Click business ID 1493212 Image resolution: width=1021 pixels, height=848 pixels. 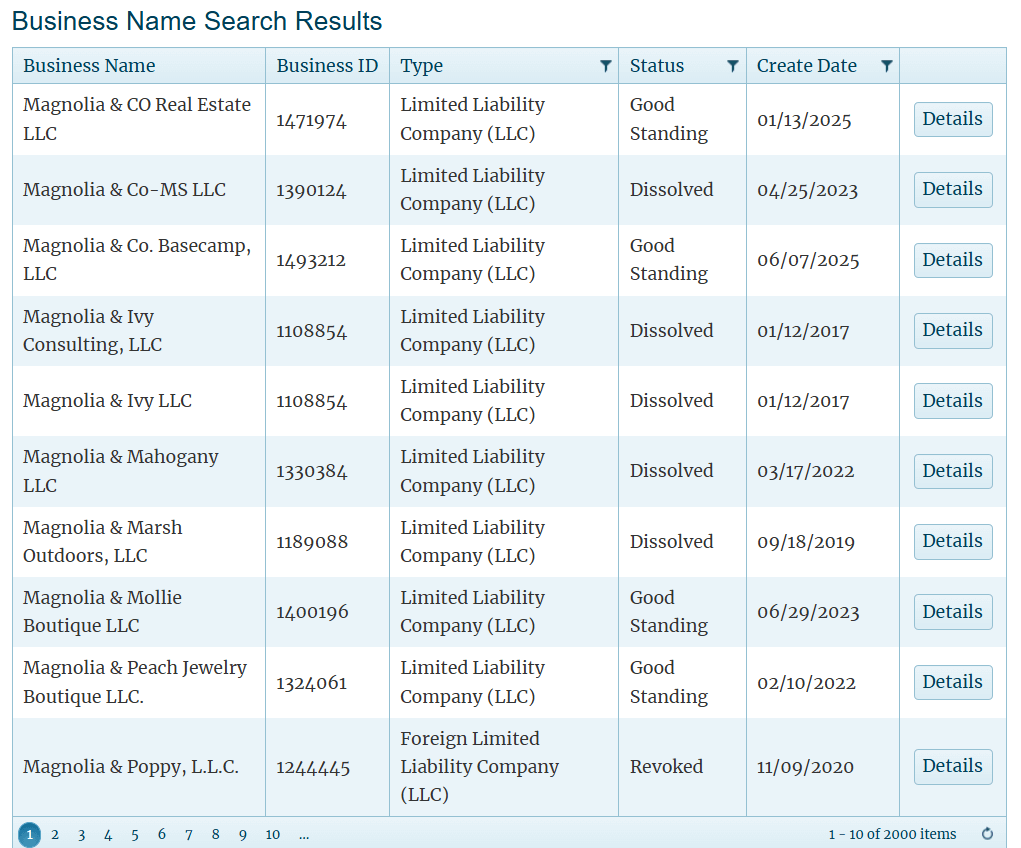coord(311,261)
